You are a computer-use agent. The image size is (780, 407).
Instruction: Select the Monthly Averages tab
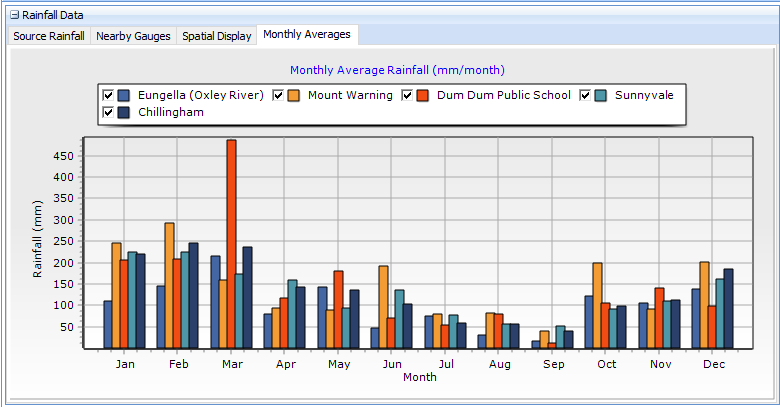(306, 35)
